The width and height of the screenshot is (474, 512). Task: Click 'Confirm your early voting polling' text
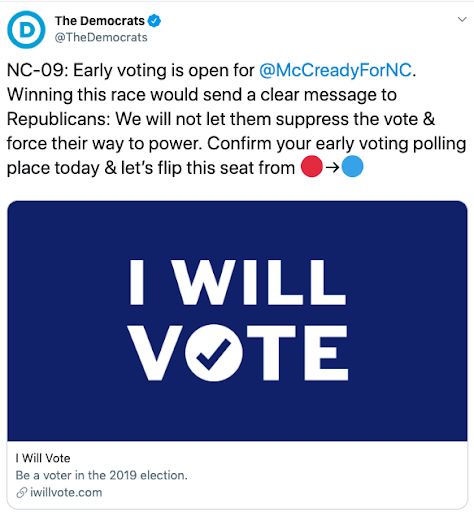[336, 144]
